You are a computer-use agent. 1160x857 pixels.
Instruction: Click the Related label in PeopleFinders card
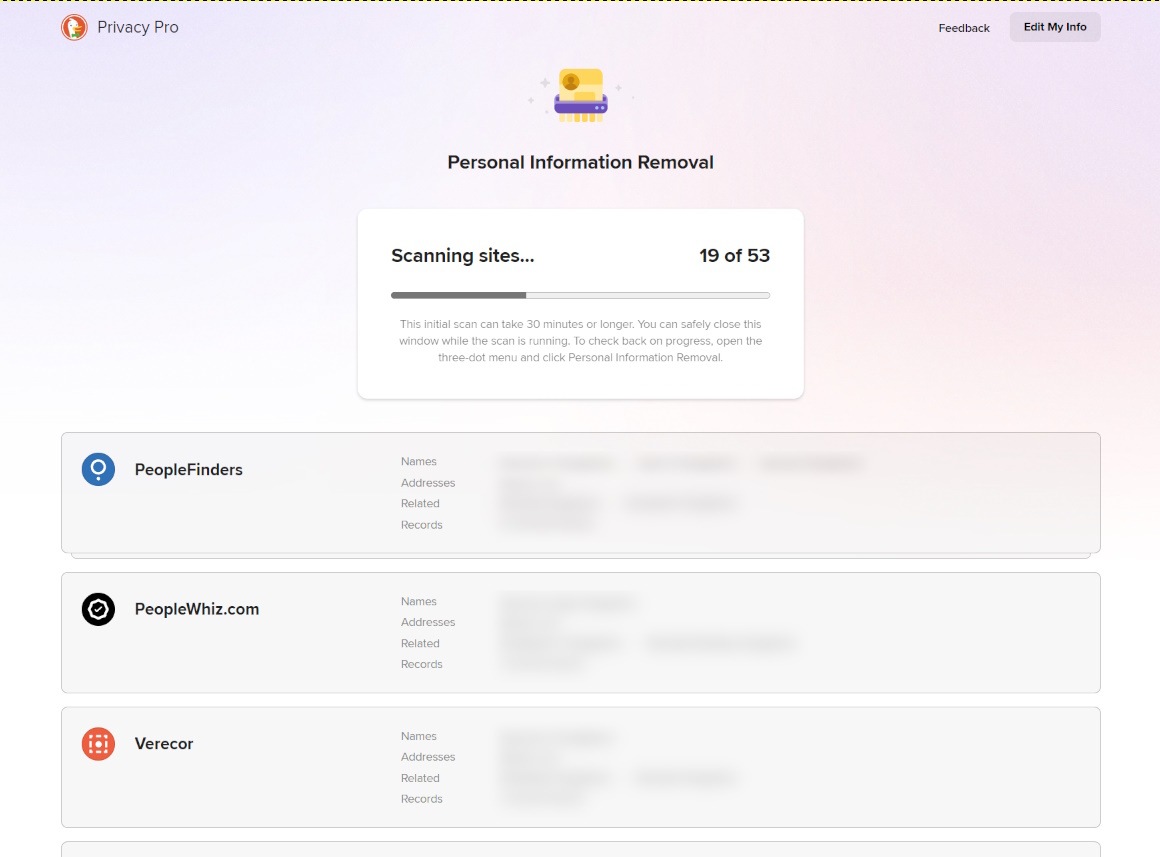(420, 504)
